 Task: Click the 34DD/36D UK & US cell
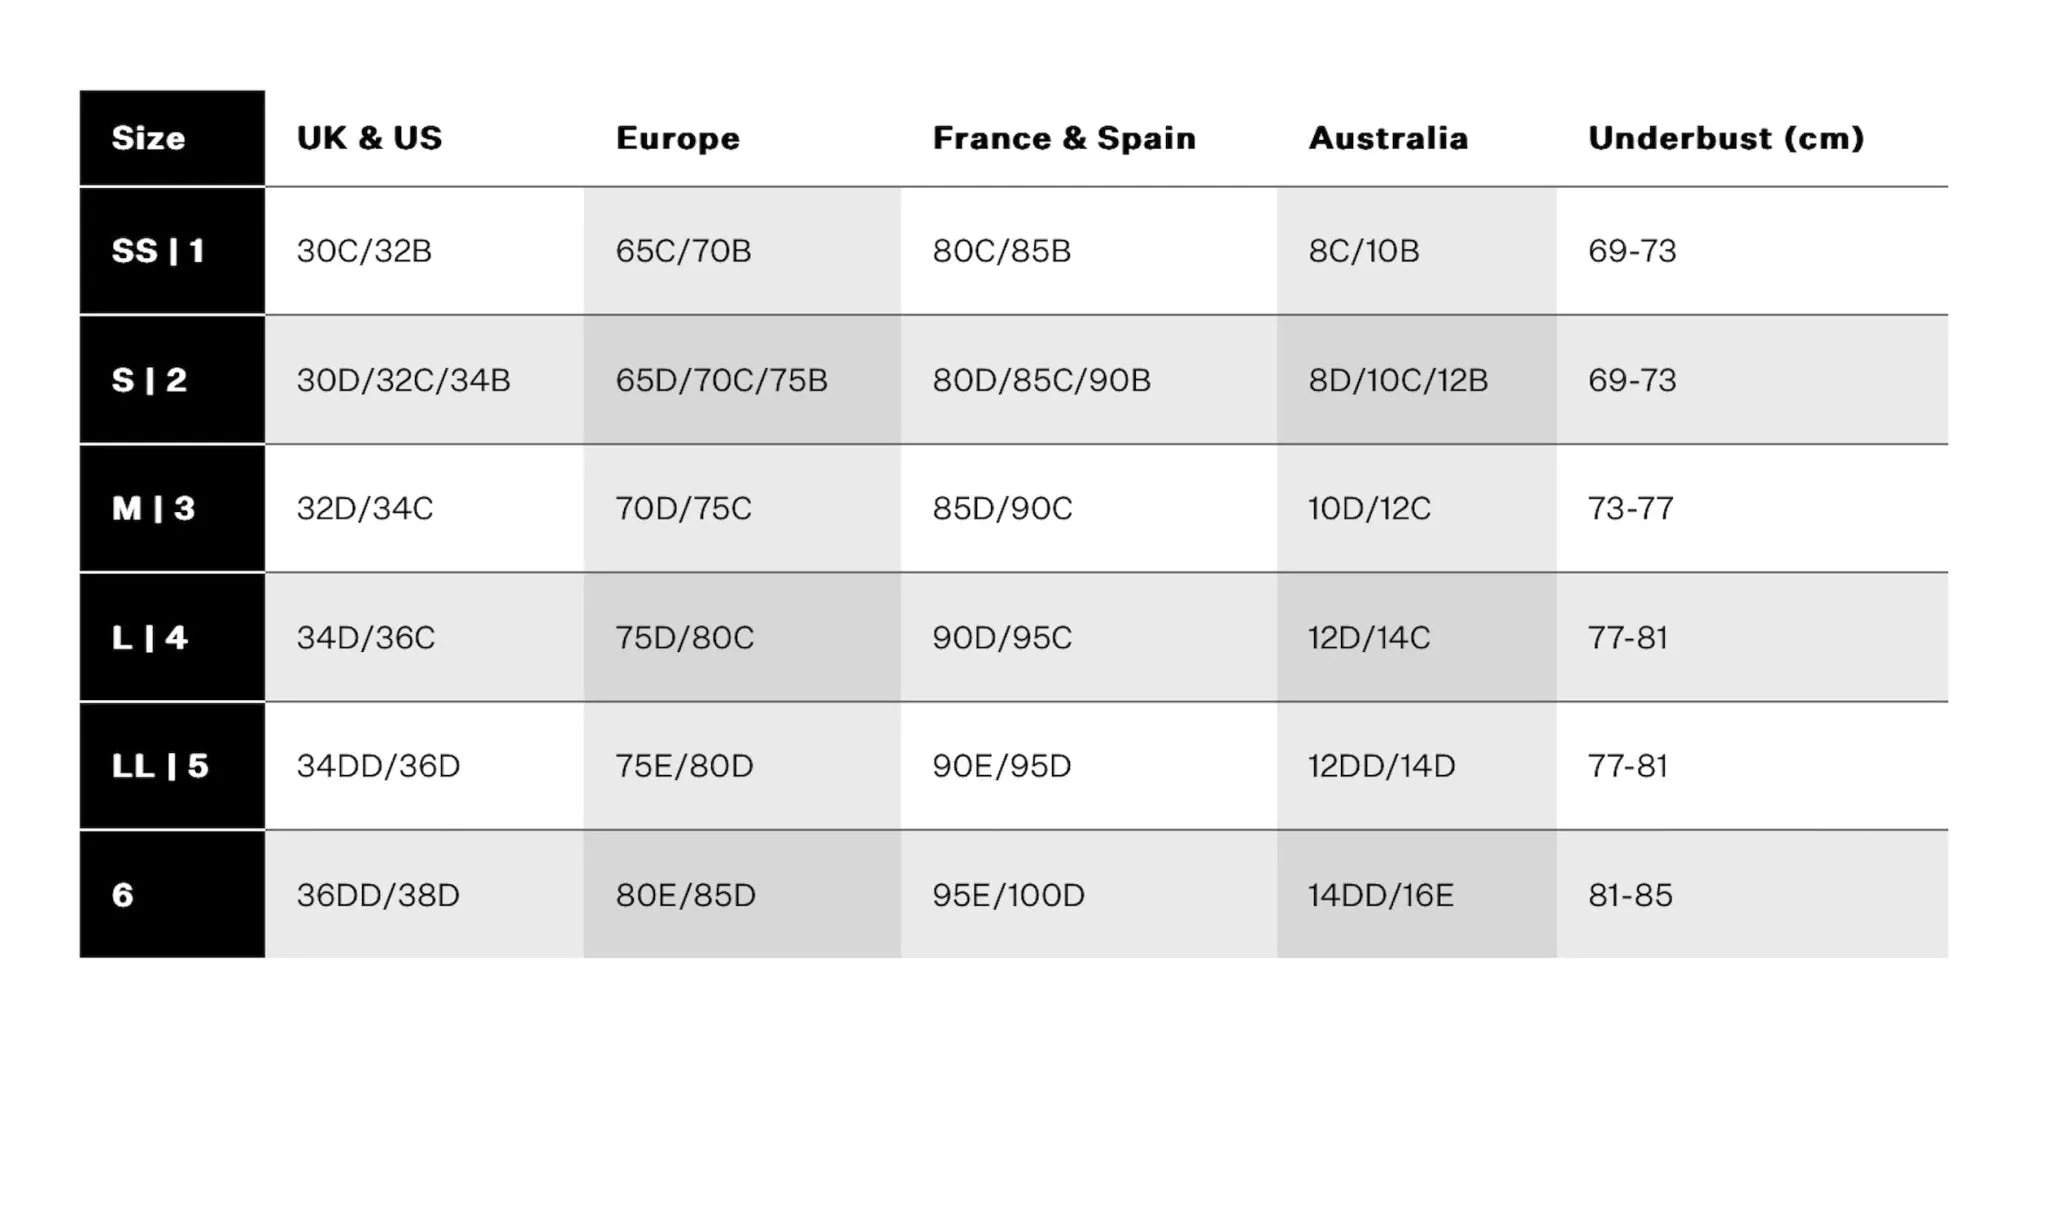(378, 766)
